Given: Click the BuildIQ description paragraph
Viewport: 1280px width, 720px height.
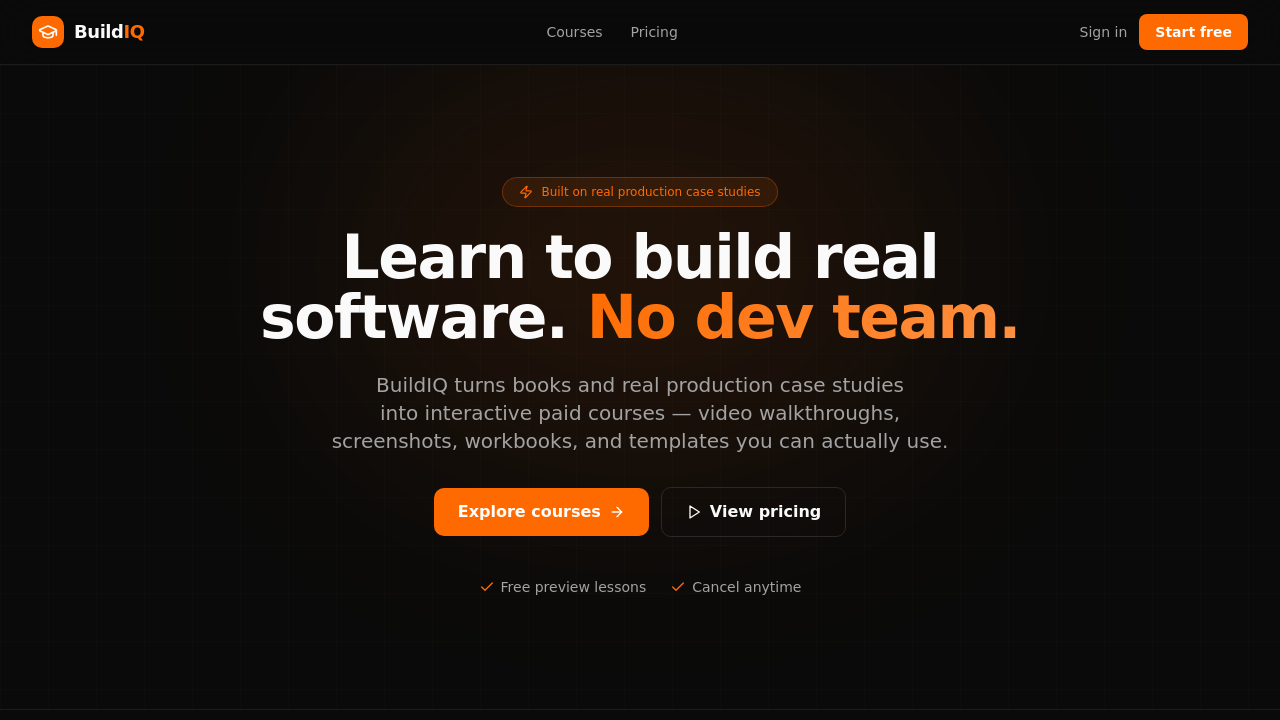Looking at the screenshot, I should (640, 413).
